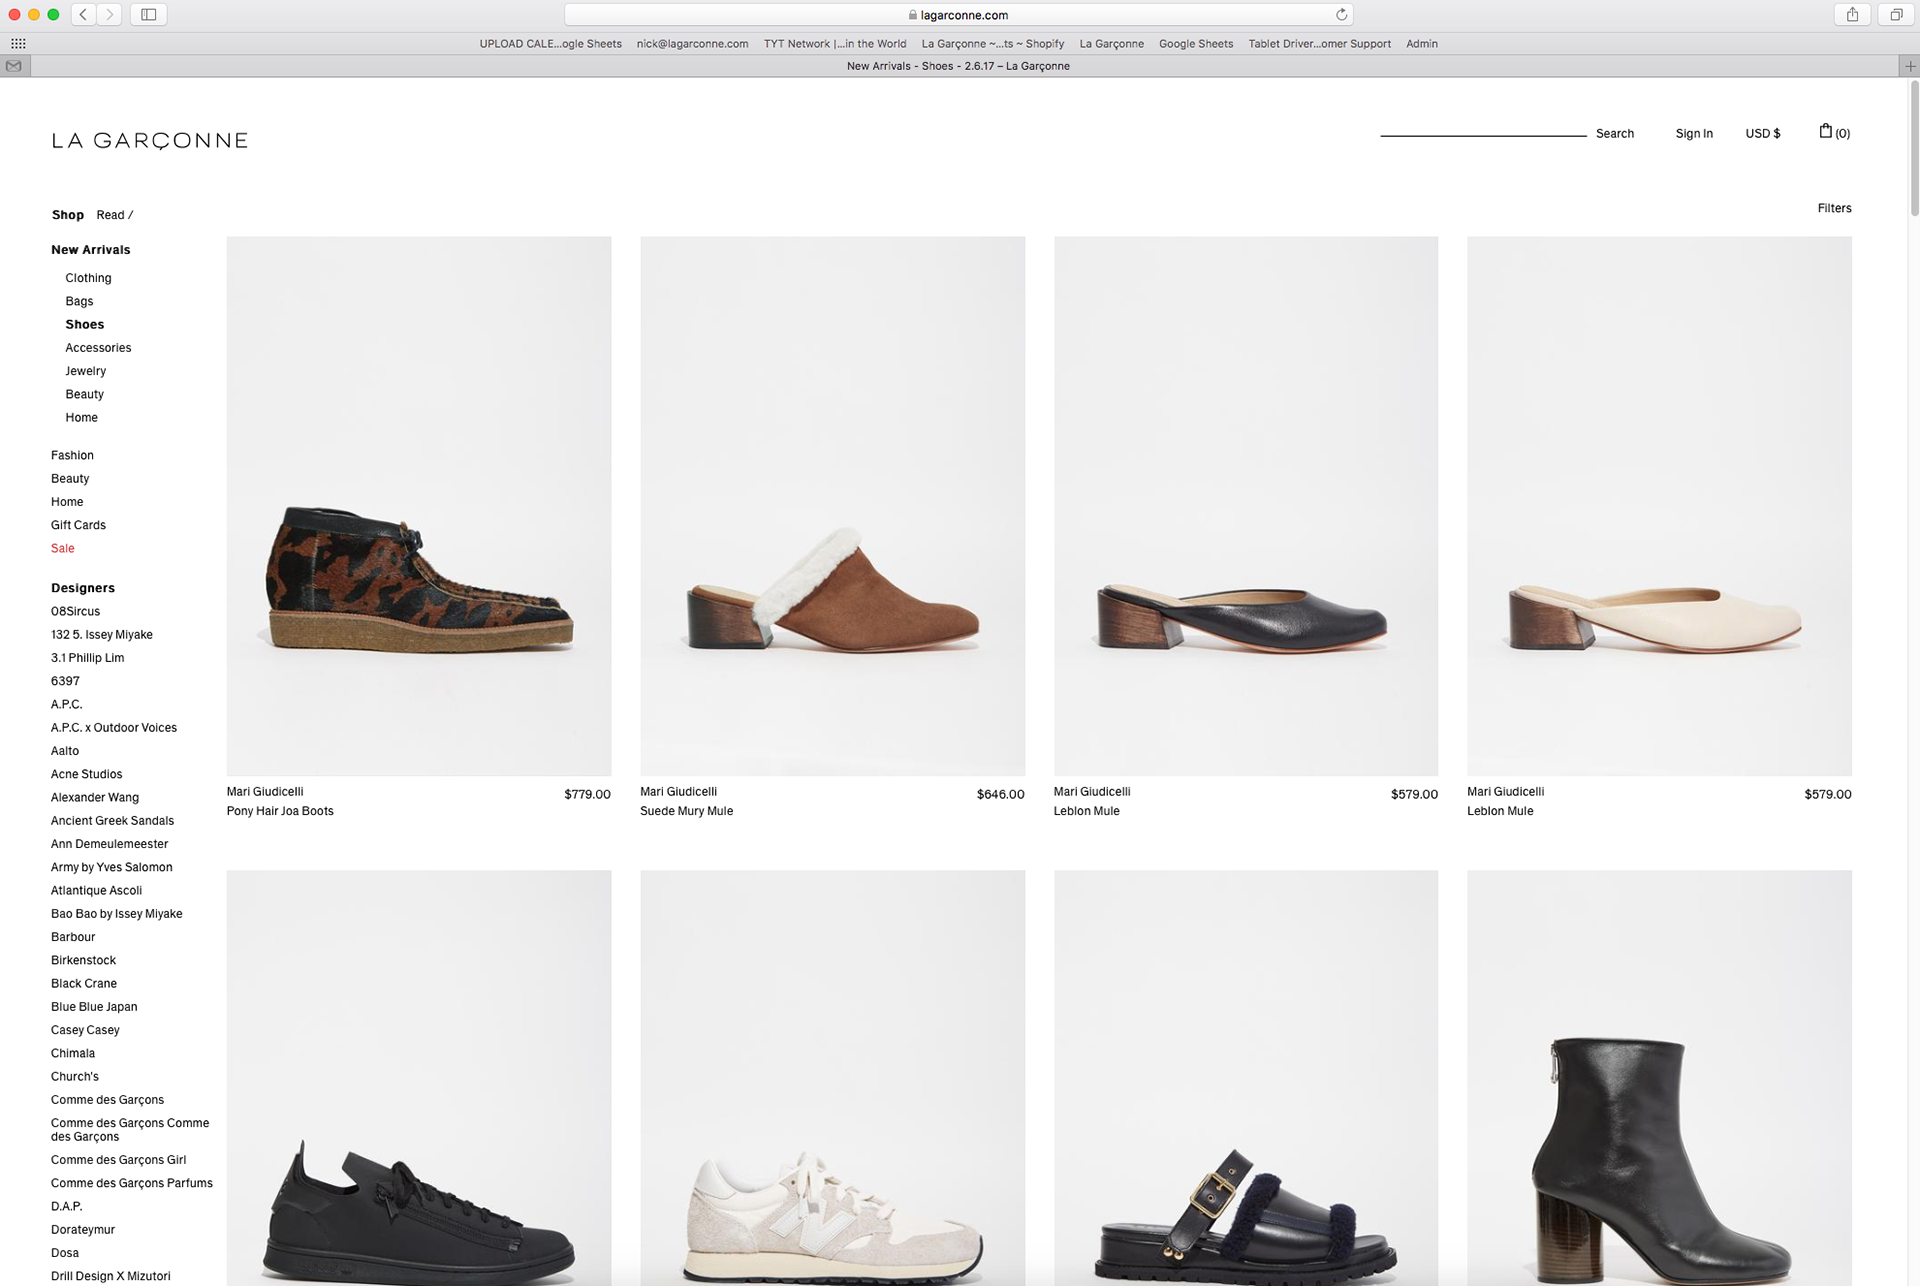
Task: Expand the Fashion category in sidebar
Action: click(x=72, y=455)
